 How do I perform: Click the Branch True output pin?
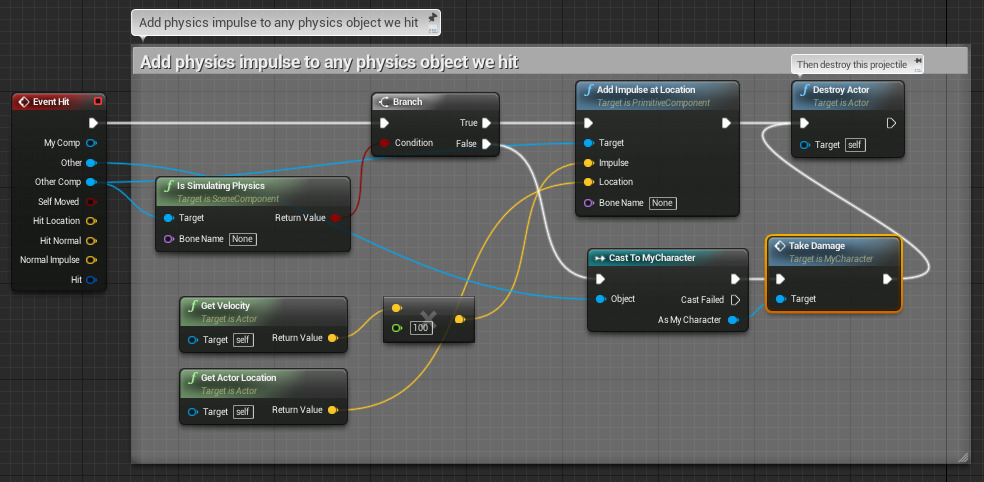(486, 123)
